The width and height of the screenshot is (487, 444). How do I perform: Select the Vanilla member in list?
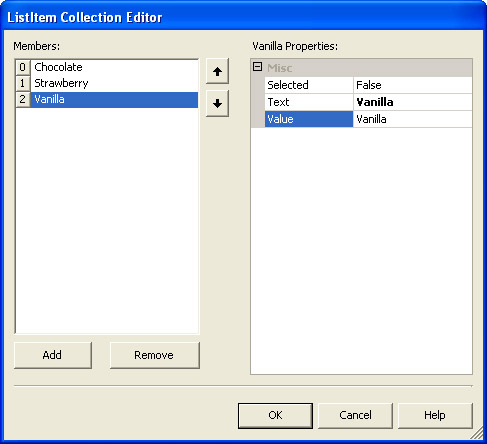[114, 99]
